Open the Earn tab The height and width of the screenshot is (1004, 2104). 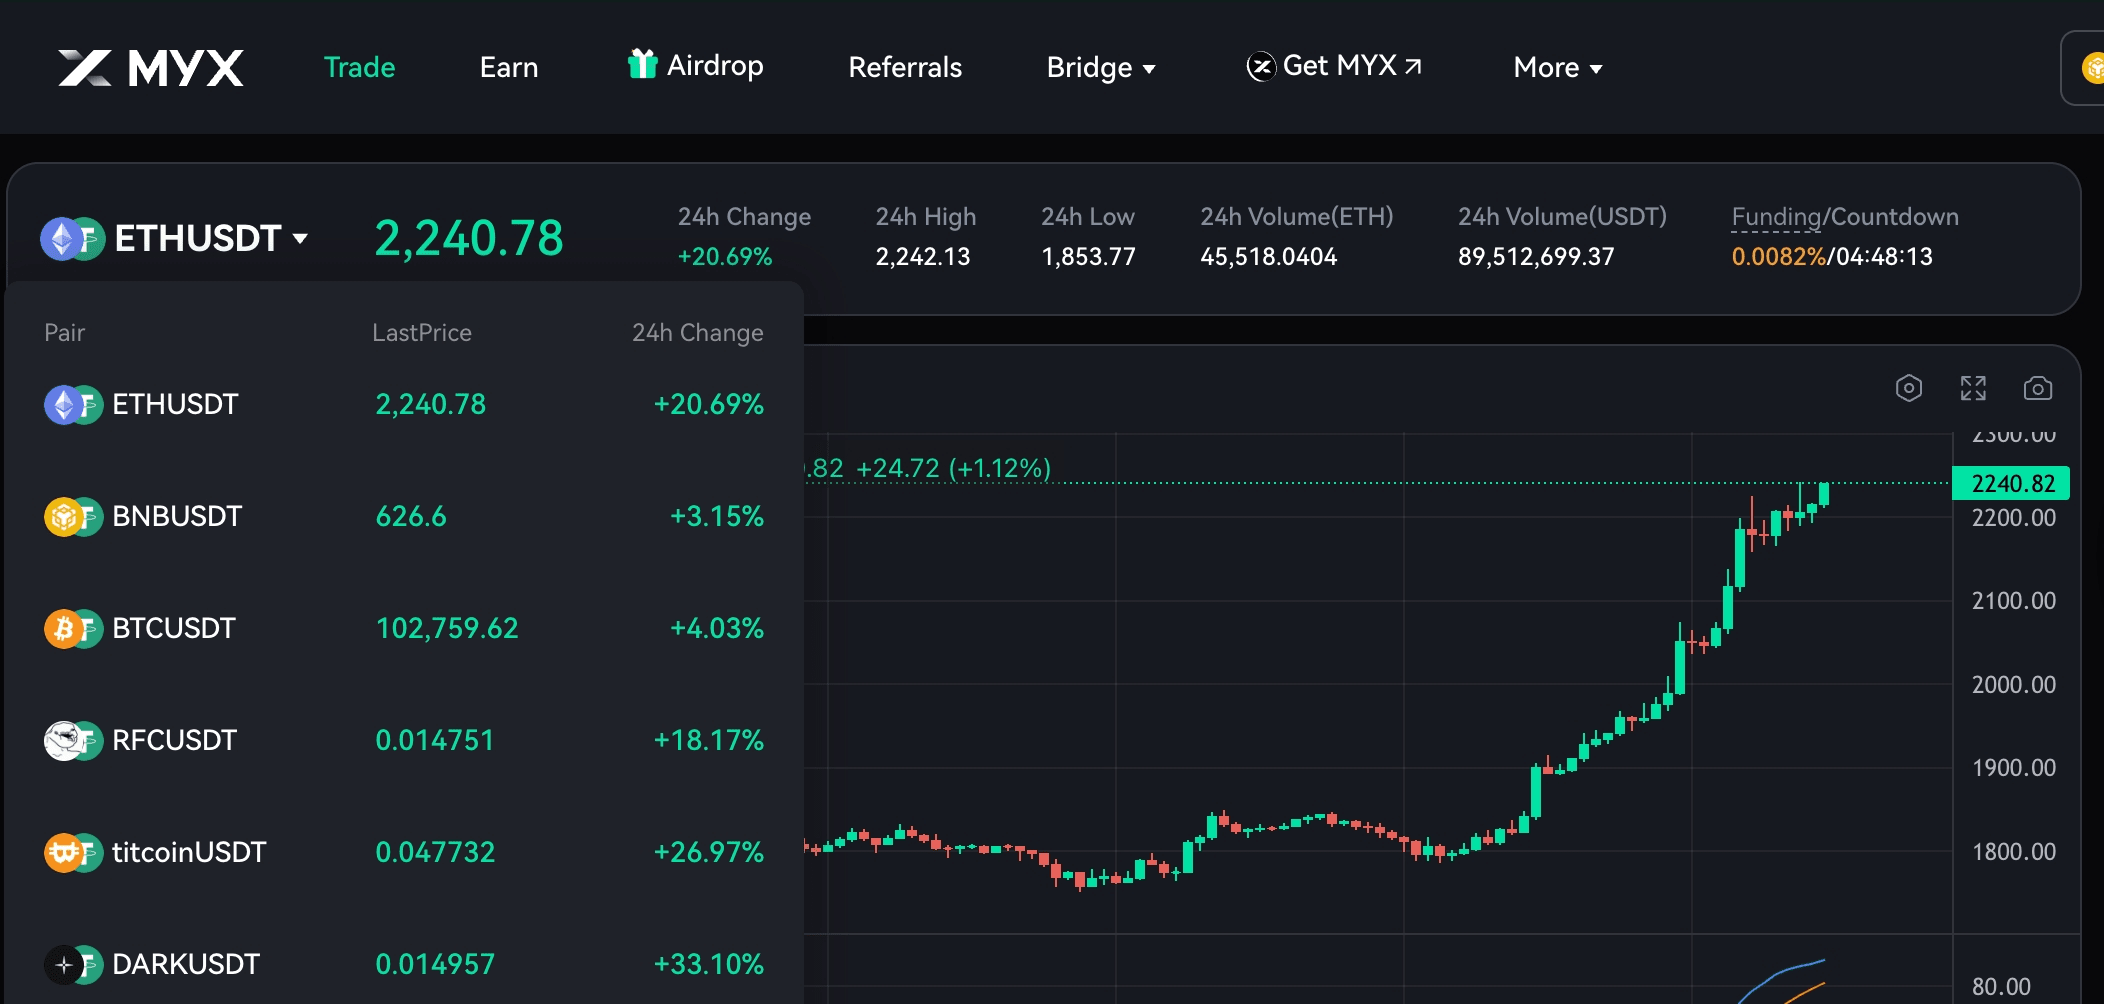point(509,67)
